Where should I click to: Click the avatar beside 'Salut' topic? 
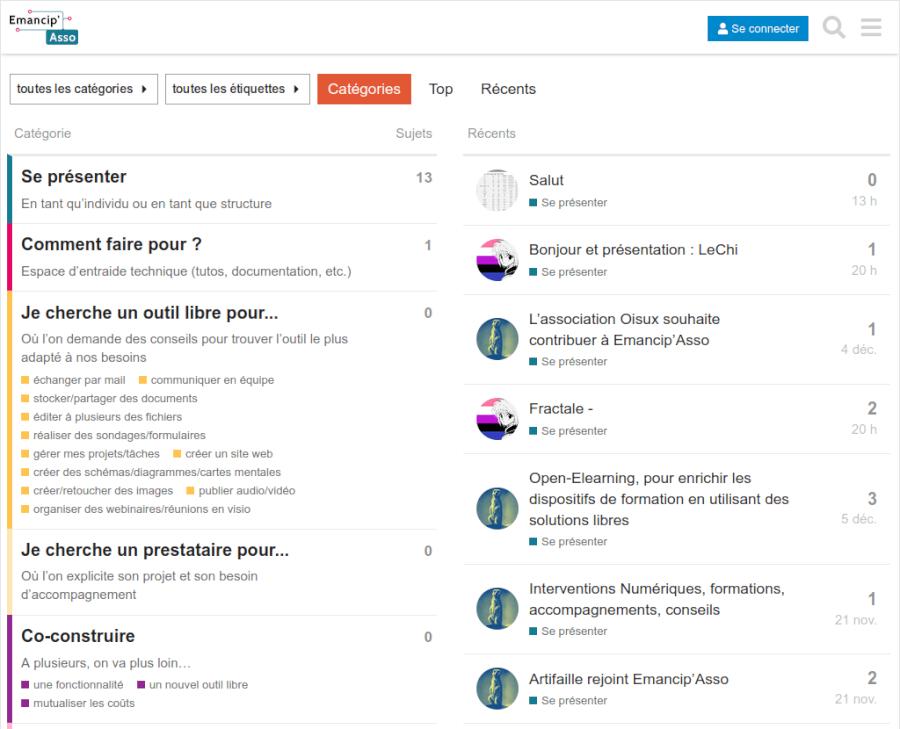pyautogui.click(x=497, y=190)
